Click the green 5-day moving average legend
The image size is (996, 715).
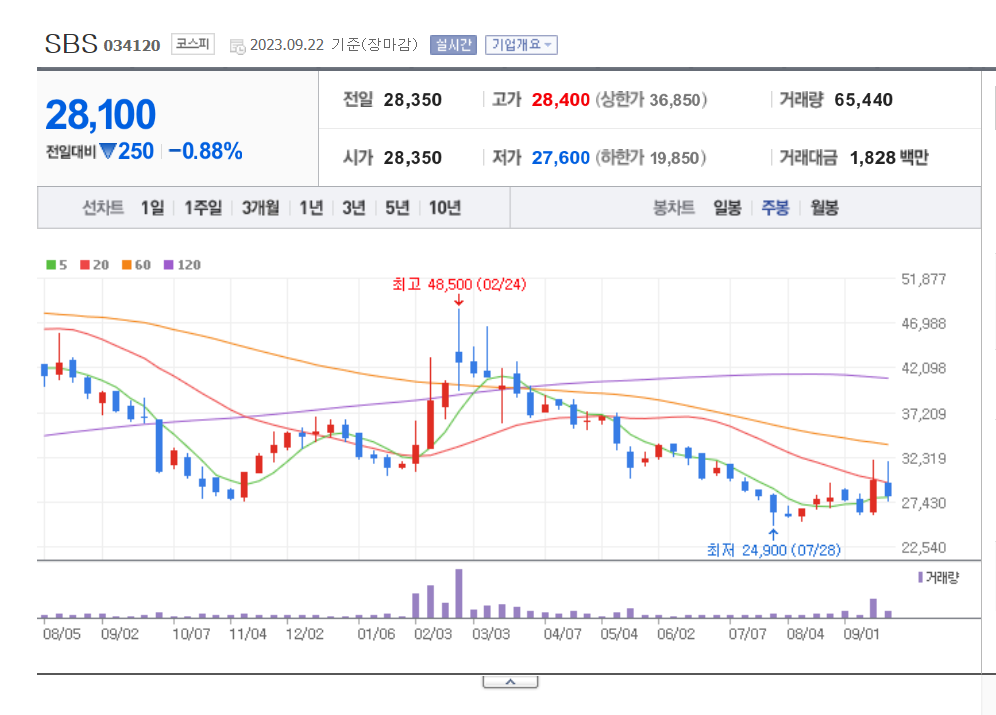[57, 265]
